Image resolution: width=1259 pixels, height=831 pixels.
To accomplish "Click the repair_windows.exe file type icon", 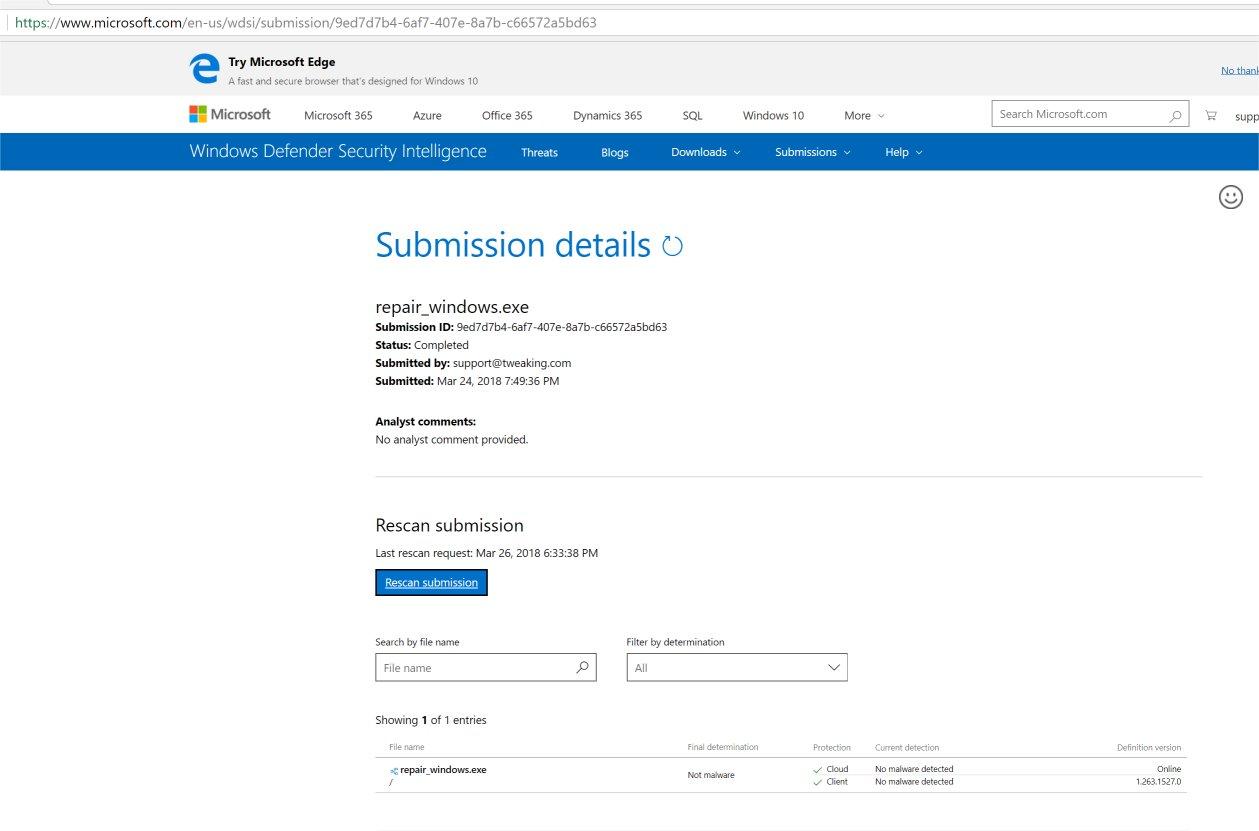I will 394,771.
